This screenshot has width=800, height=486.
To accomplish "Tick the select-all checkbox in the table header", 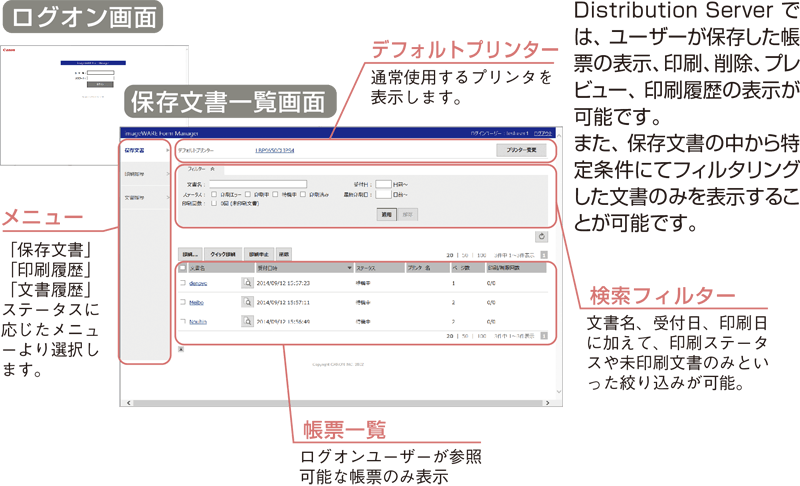I will (183, 268).
